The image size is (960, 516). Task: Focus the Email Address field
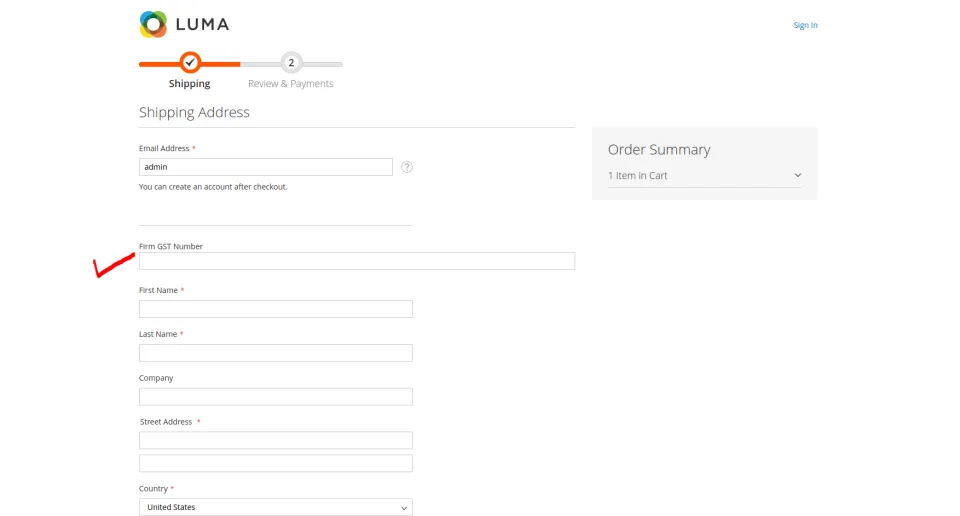266,166
